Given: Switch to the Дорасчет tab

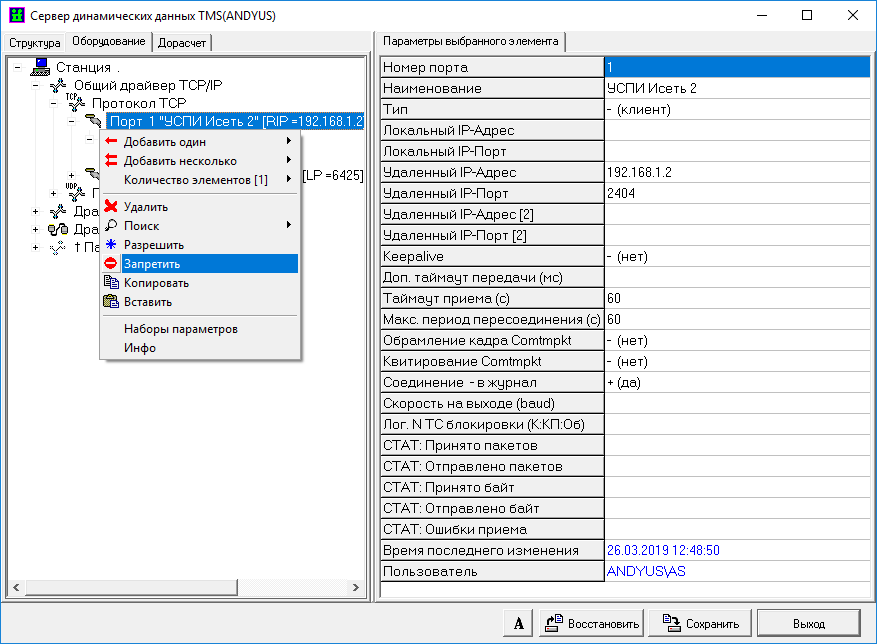Looking at the screenshot, I should pyautogui.click(x=183, y=43).
